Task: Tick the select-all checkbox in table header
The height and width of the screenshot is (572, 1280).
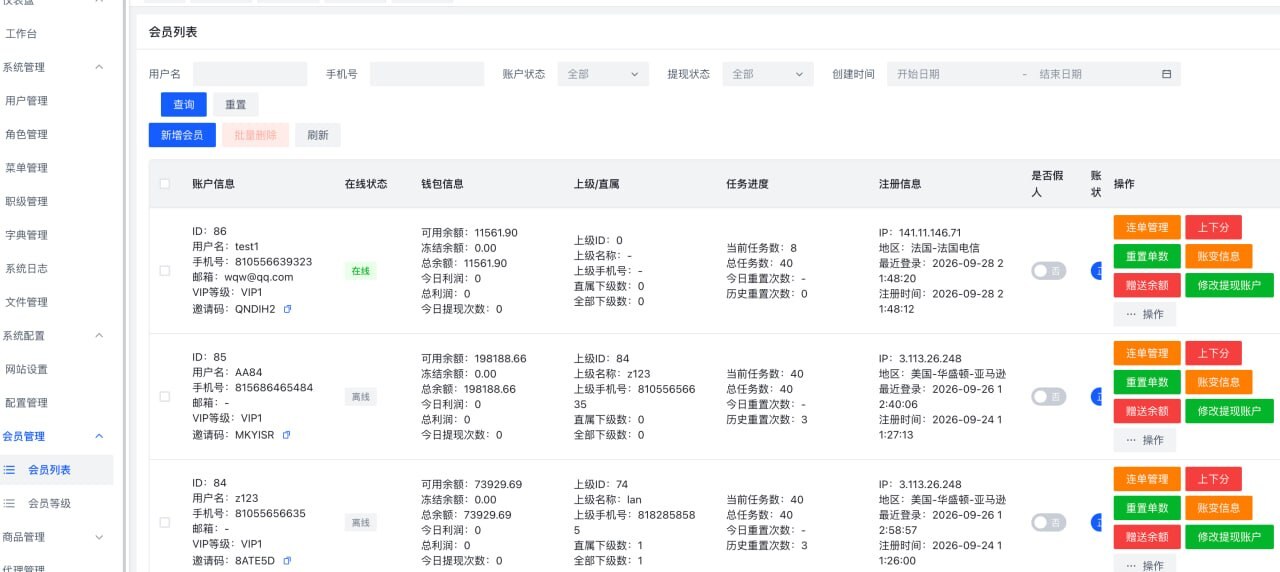Action: [x=165, y=184]
